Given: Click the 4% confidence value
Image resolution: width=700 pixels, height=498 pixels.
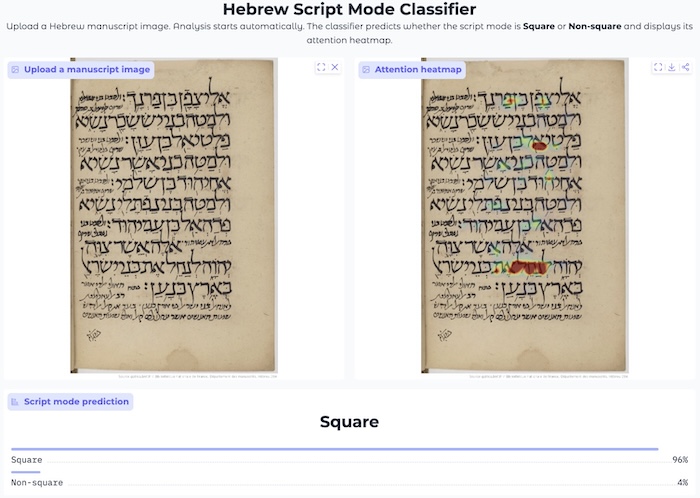Looking at the screenshot, I should pos(683,482).
